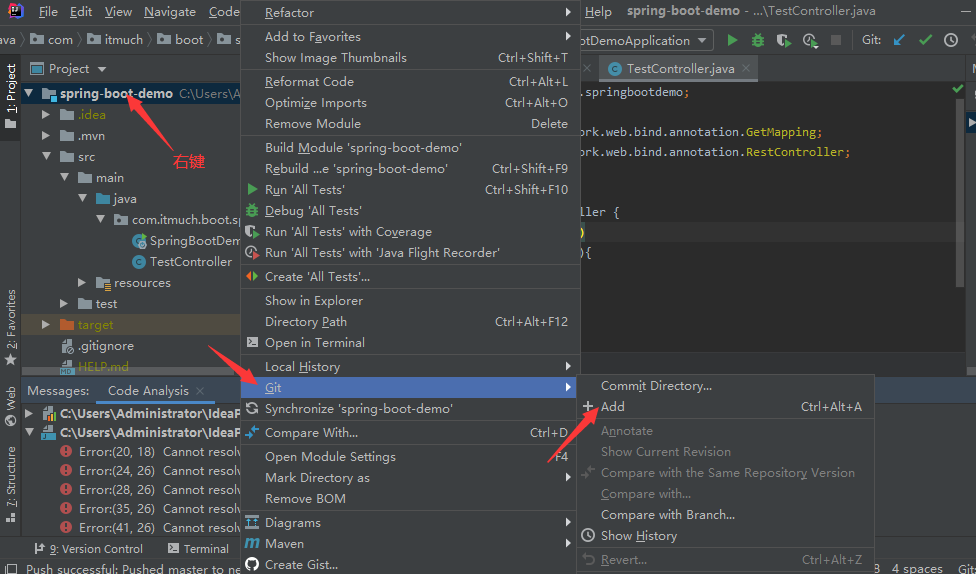Open run configuration dropdown DemoApplication

click(646, 40)
